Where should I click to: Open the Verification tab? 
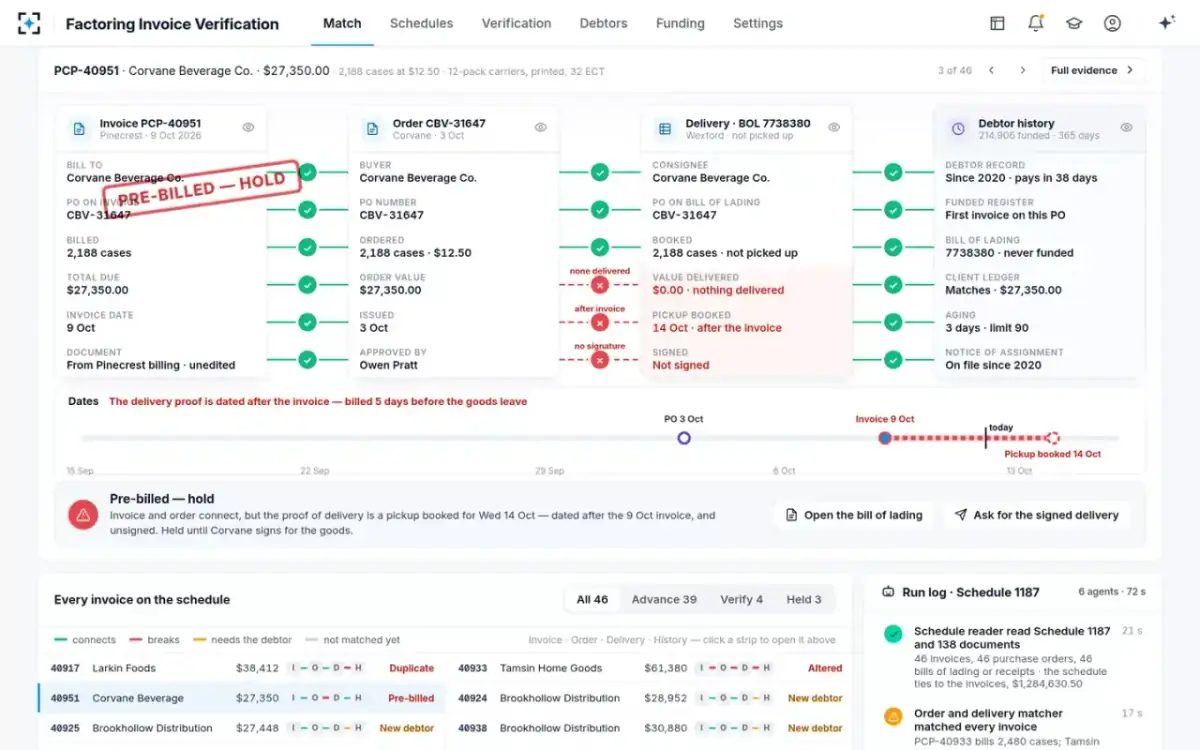coord(516,23)
